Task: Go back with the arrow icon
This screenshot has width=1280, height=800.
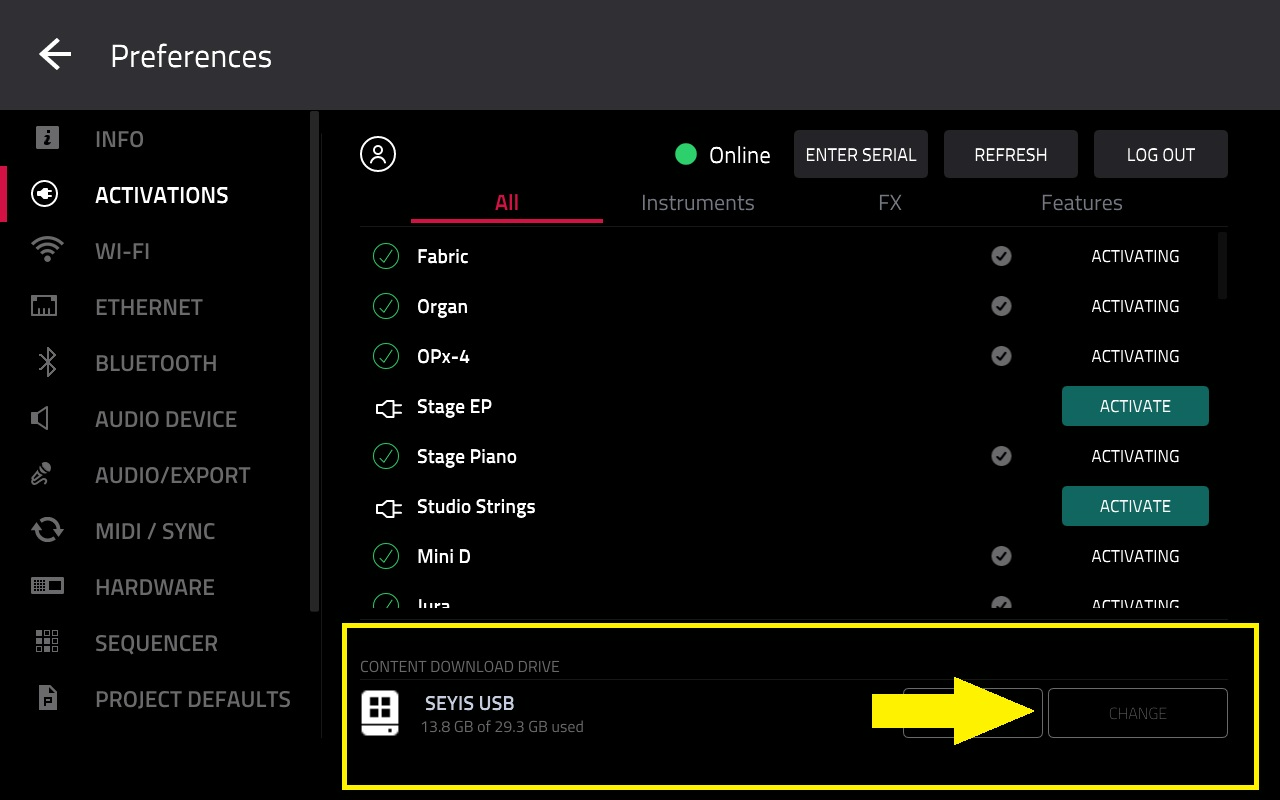Action: tap(55, 54)
